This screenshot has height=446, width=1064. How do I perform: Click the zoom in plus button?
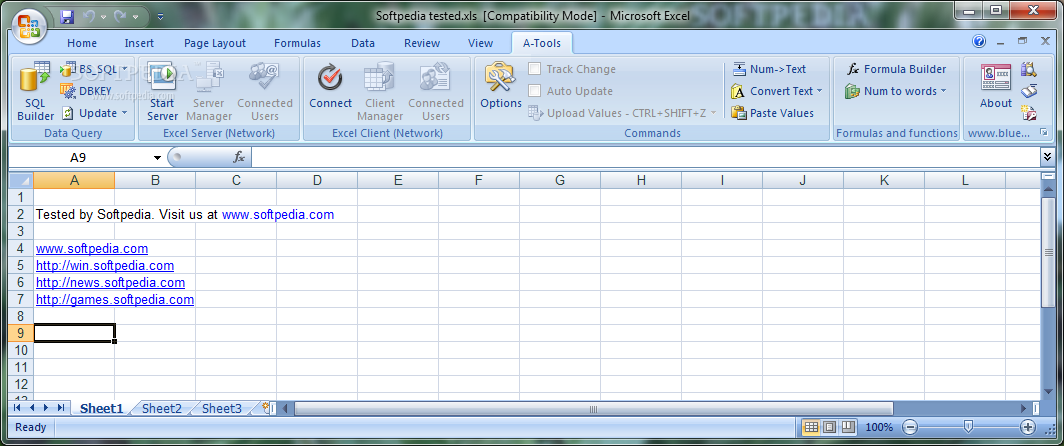(1028, 427)
